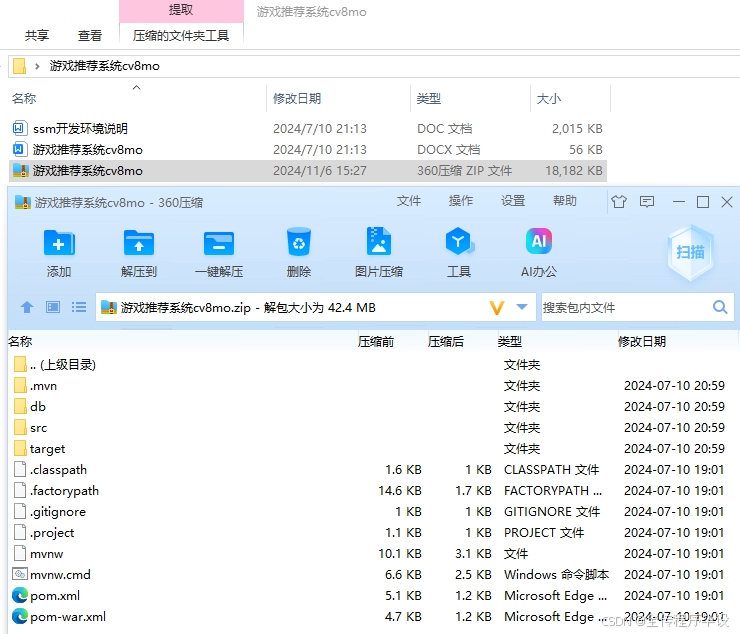Click 游戏推荐系统cv8mo in Explorer address bar
Screen dimensions: 740x634
tap(105, 66)
